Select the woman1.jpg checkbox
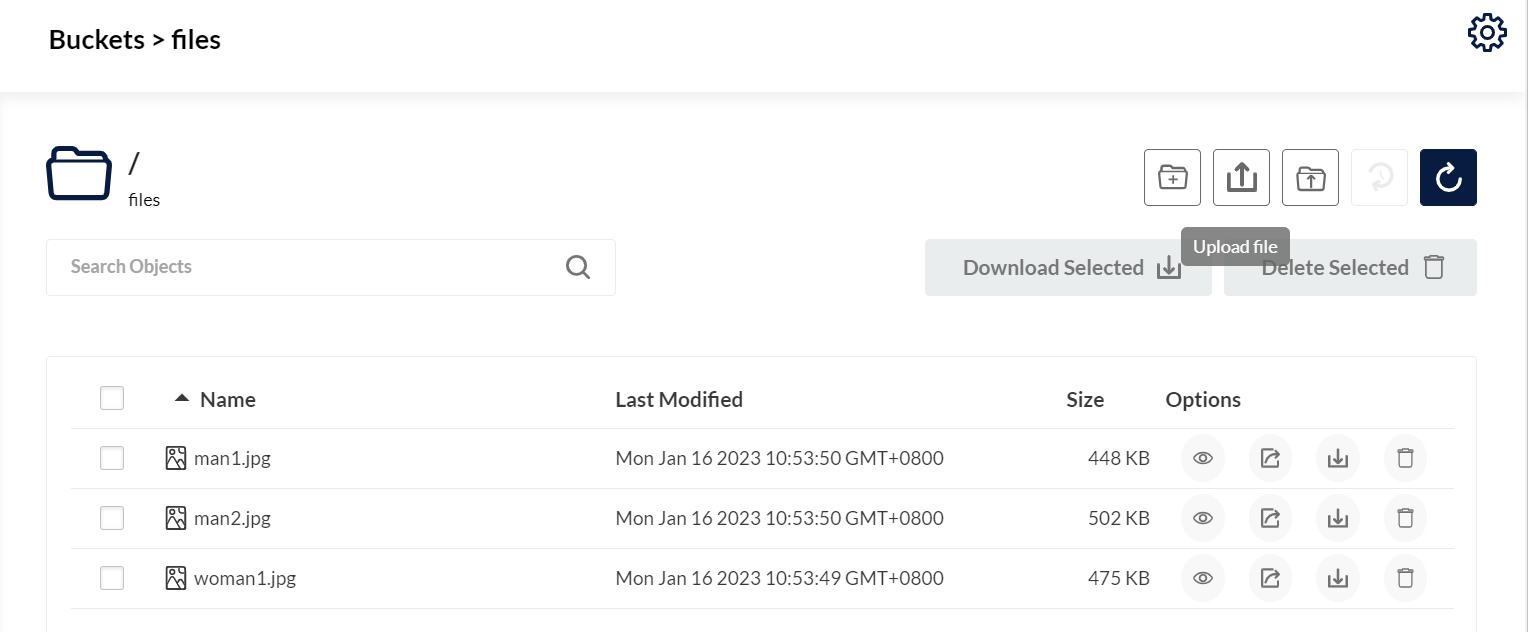 (x=112, y=578)
